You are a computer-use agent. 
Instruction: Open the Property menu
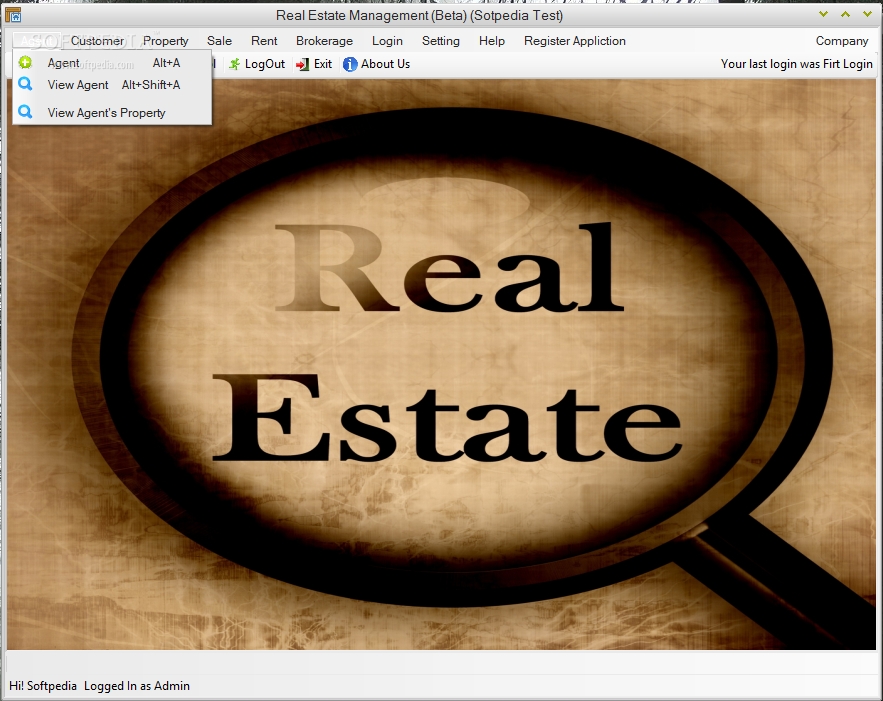pos(166,41)
